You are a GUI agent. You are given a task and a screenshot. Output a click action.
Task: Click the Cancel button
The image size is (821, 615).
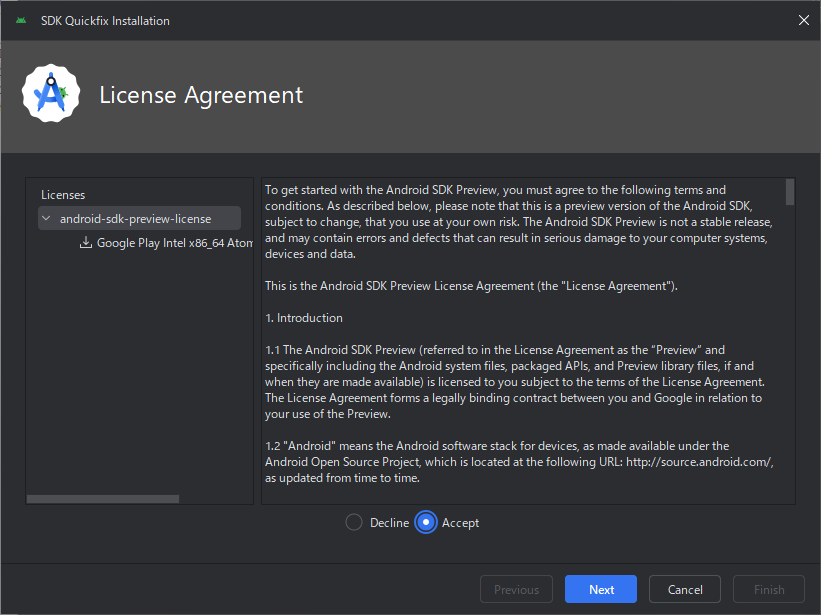point(685,589)
